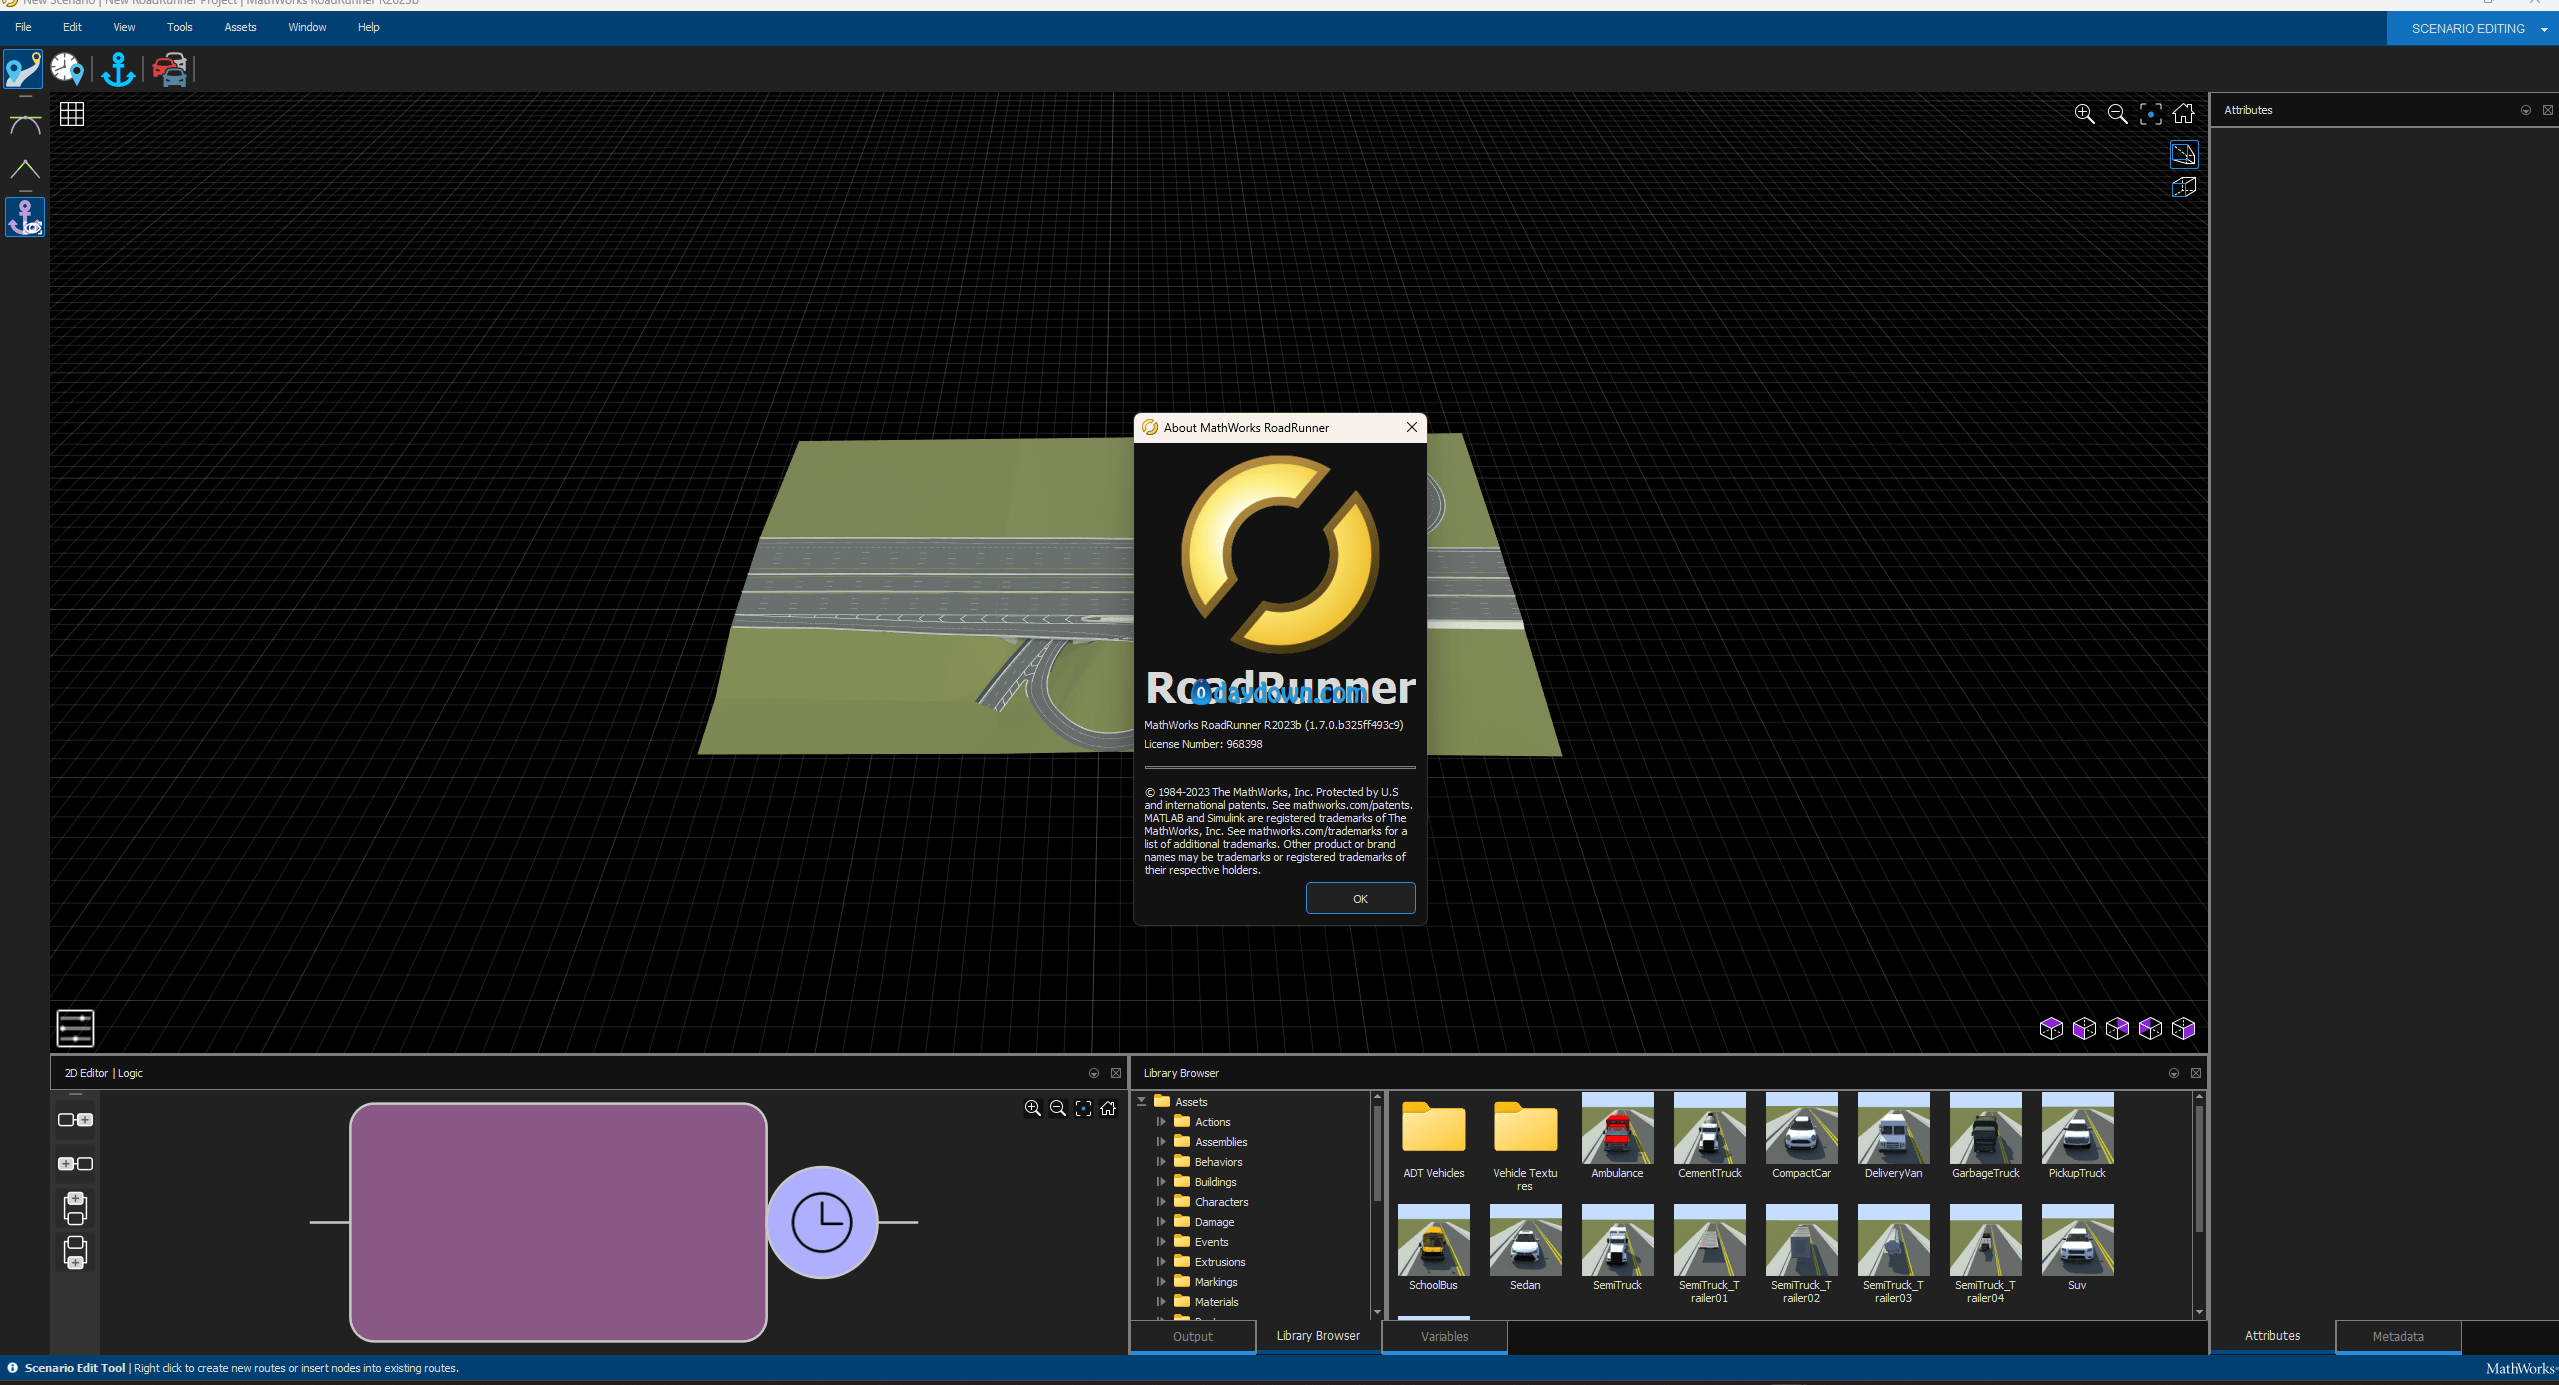
Task: Switch to perspective camera view icon
Action: [2184, 154]
